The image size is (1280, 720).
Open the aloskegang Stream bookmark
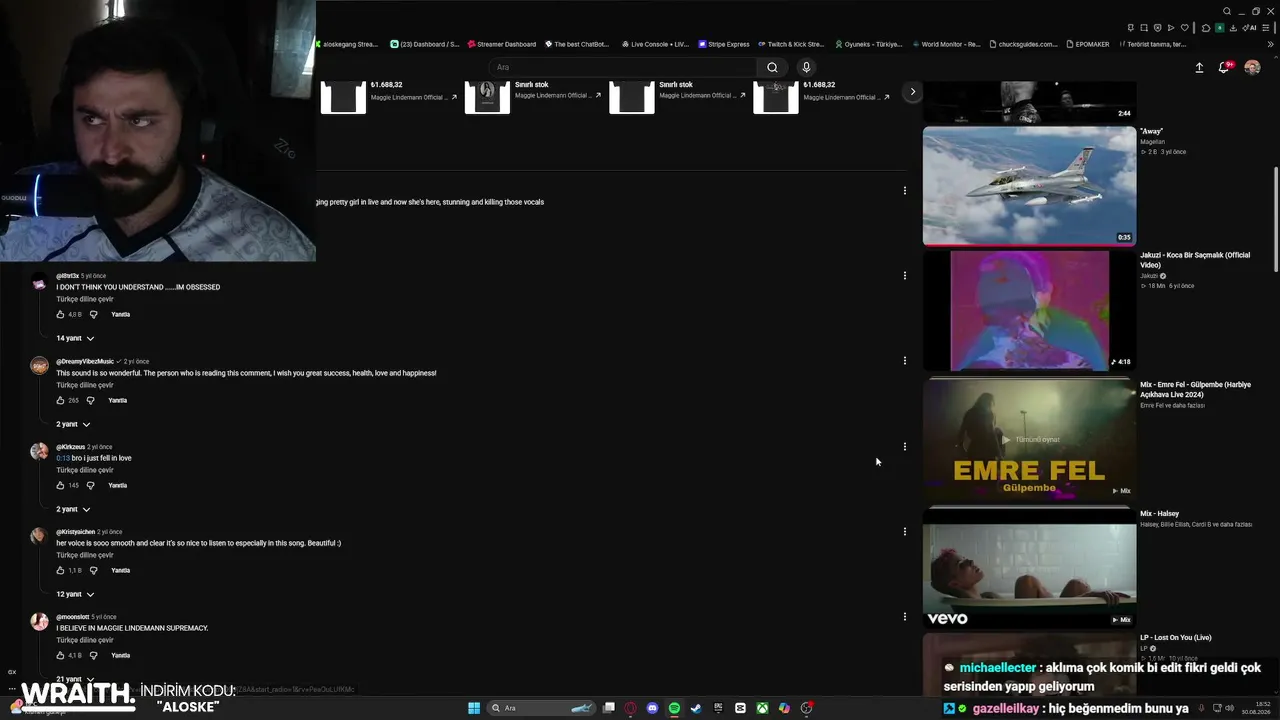(349, 44)
